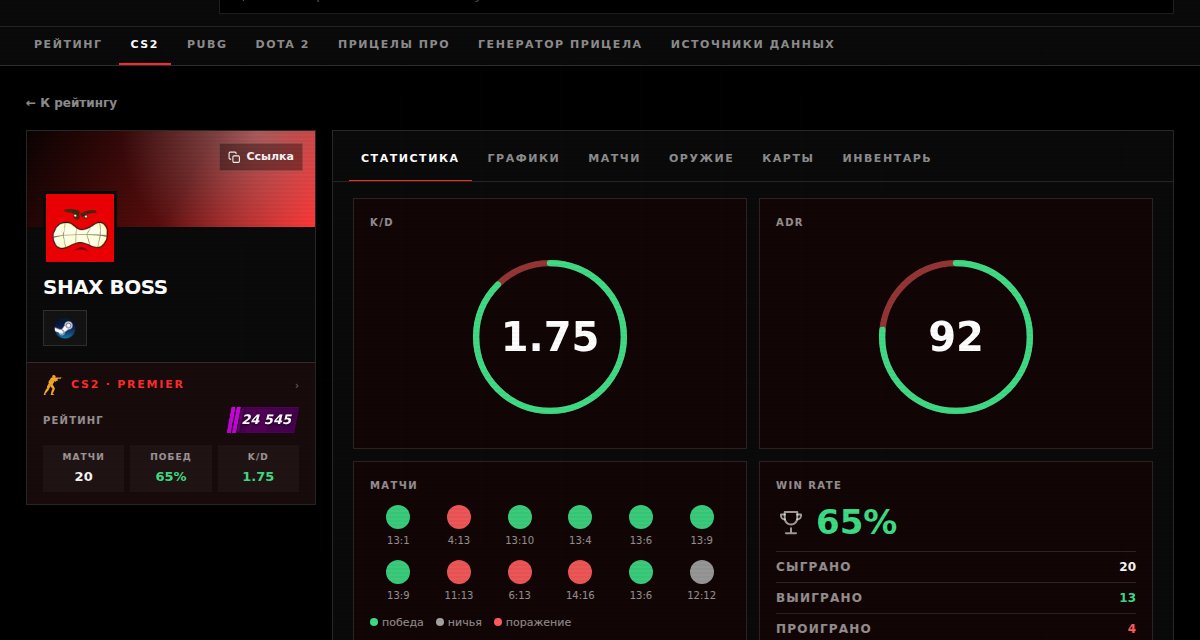Switch to the ИНВЕНТАРЬ profile tab
This screenshot has width=1200, height=640.
point(887,158)
